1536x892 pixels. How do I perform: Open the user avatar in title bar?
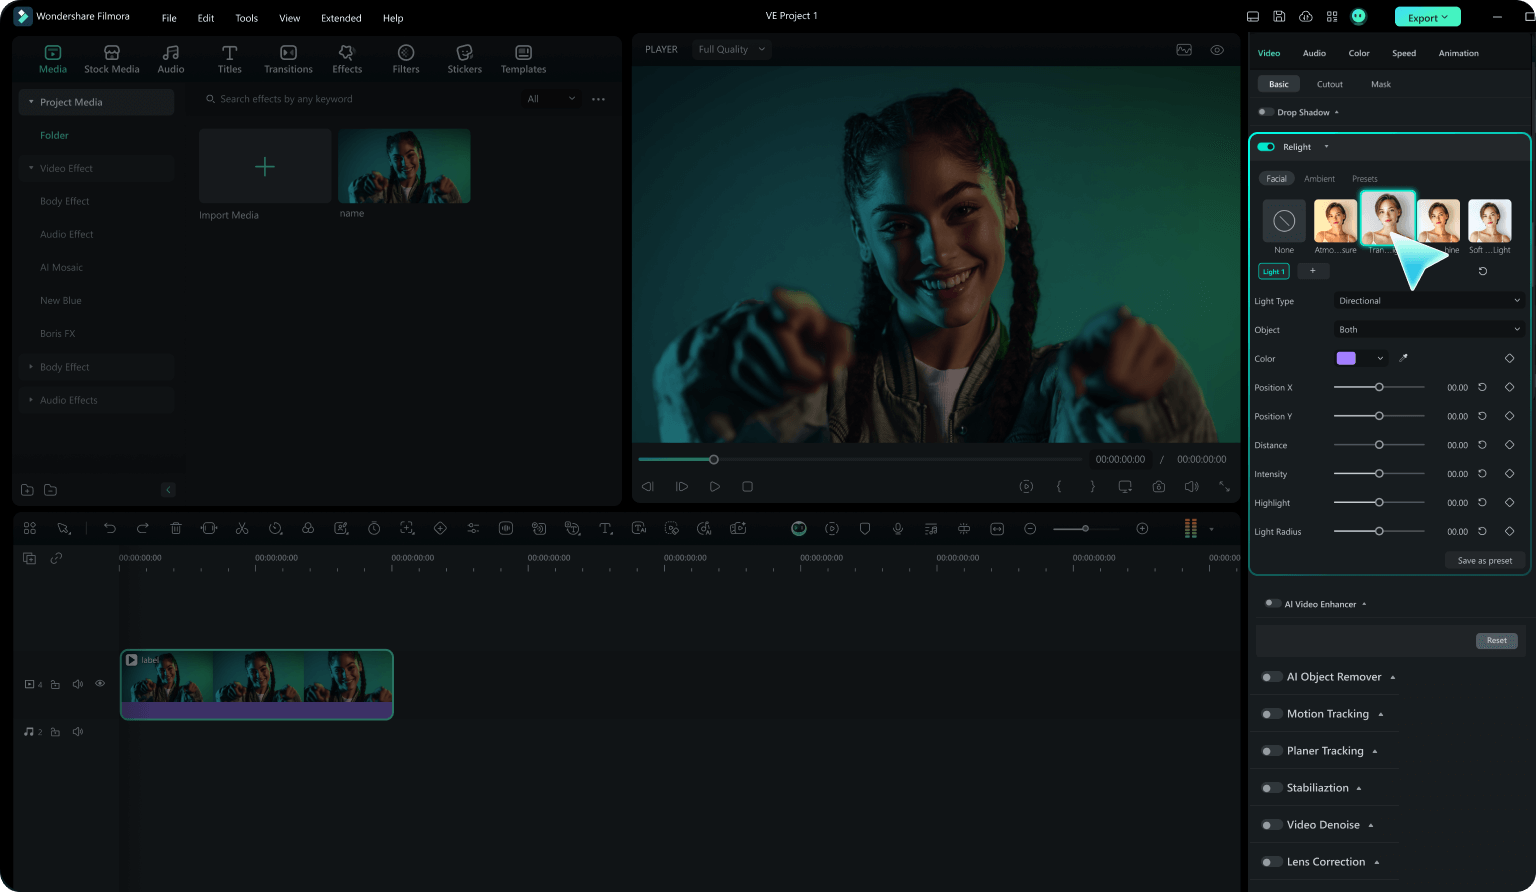pyautogui.click(x=1358, y=16)
